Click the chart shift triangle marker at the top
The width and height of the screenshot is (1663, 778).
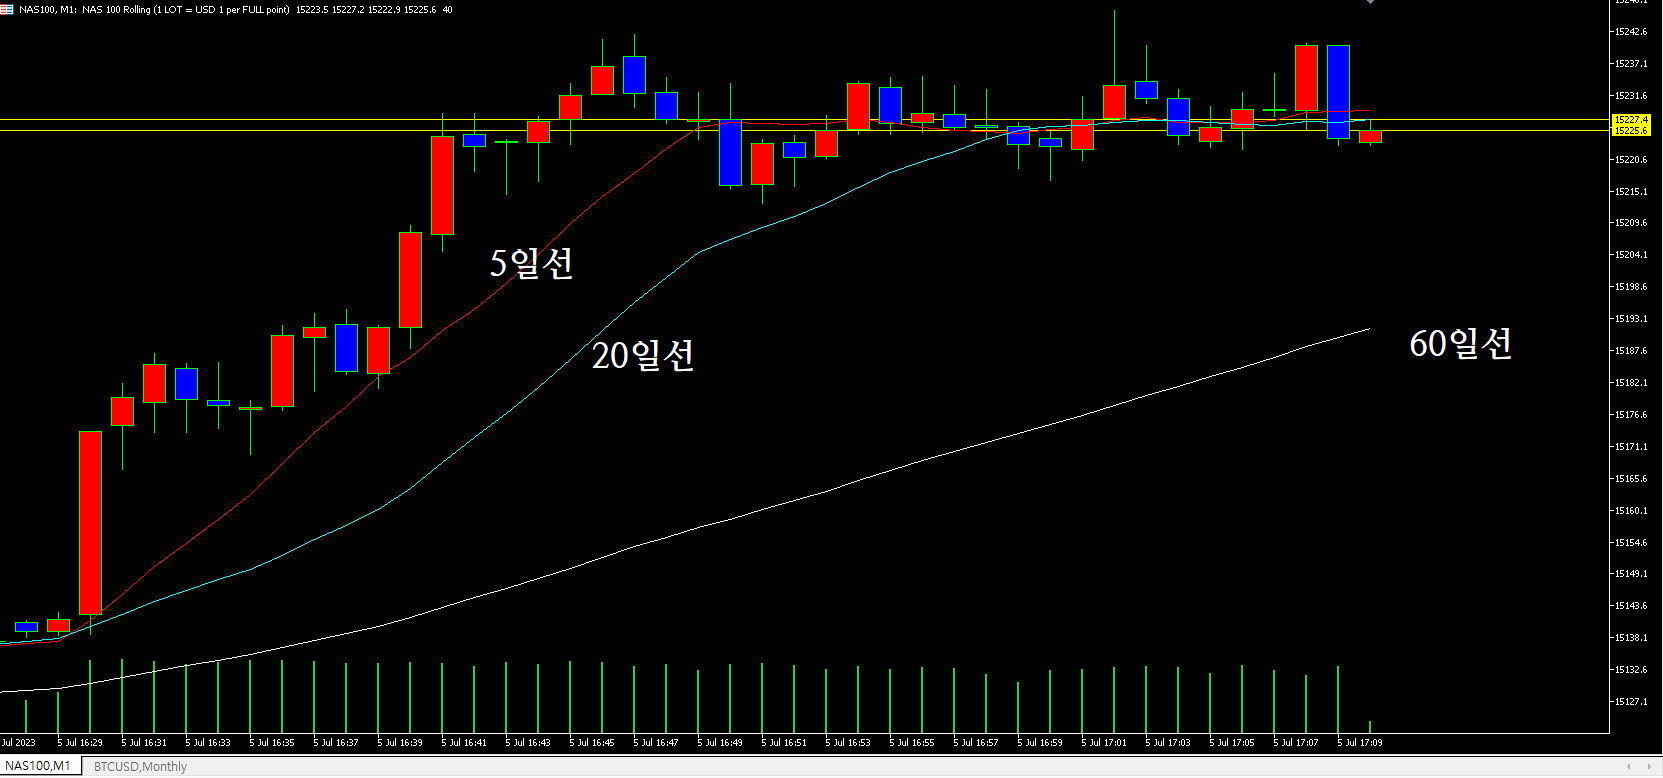click(x=1370, y=2)
